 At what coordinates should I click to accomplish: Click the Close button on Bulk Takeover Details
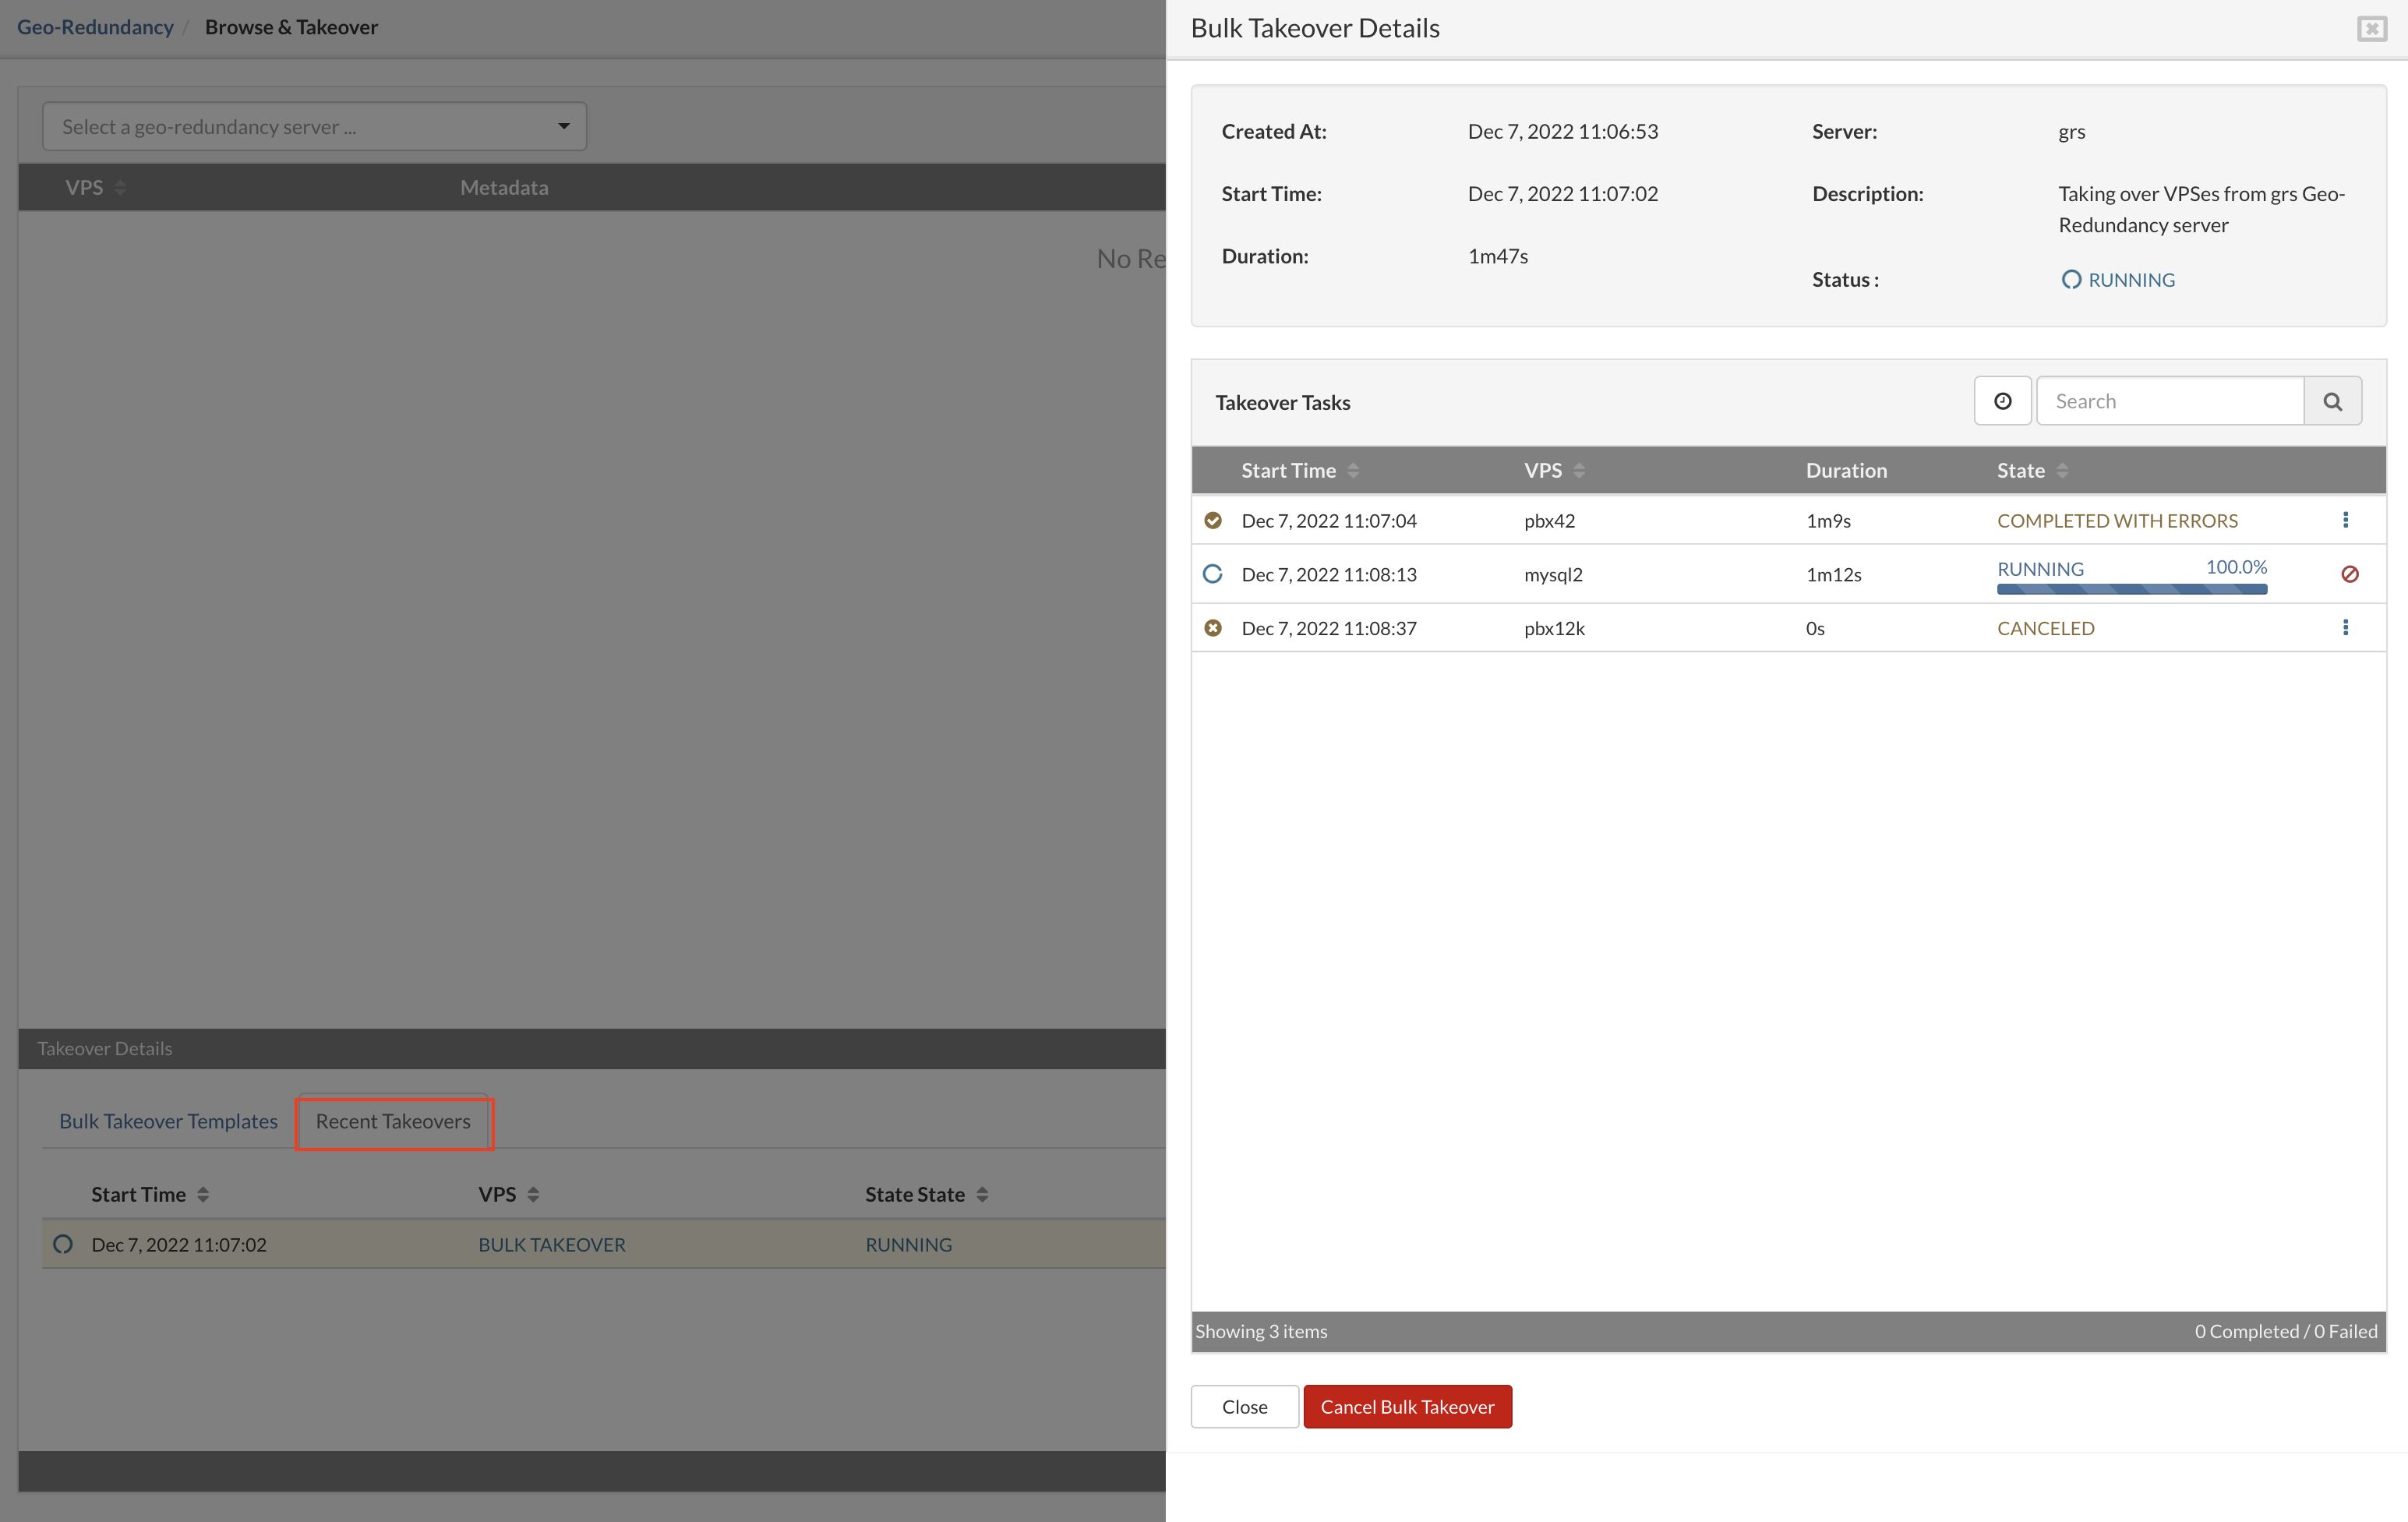1245,1404
